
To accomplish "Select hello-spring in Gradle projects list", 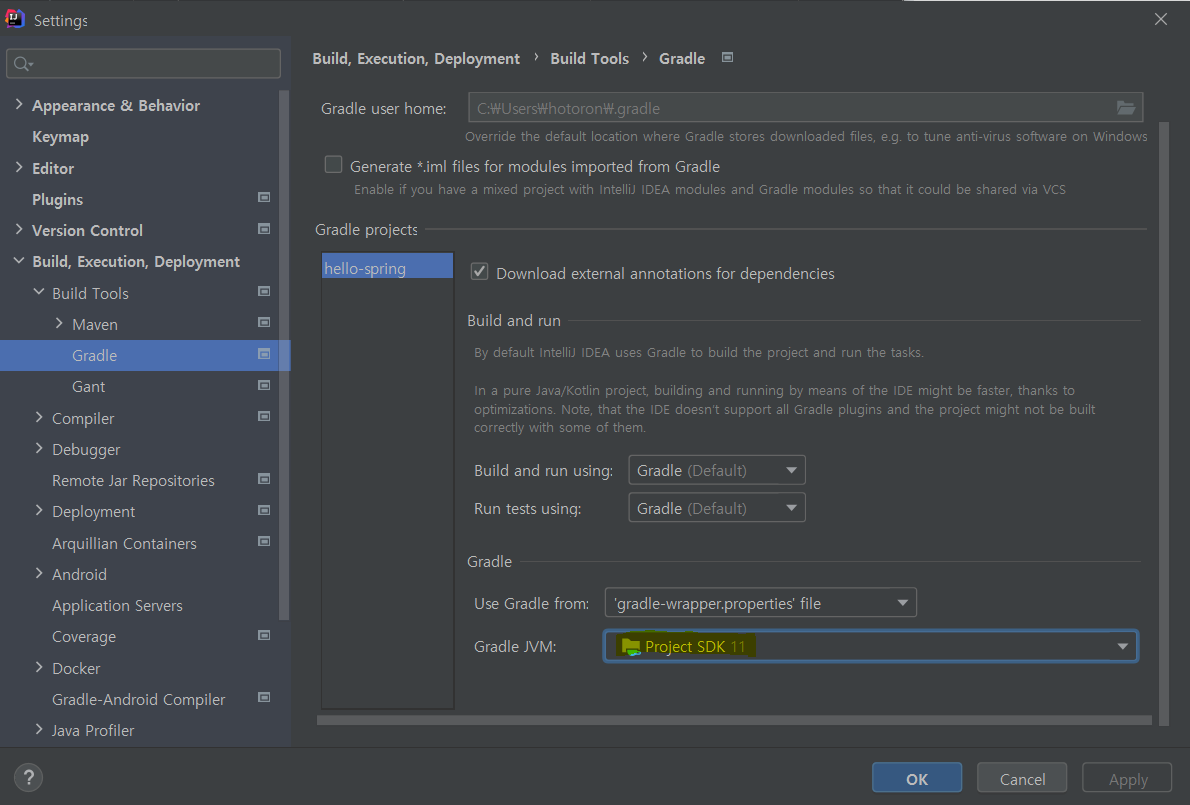I will (387, 268).
